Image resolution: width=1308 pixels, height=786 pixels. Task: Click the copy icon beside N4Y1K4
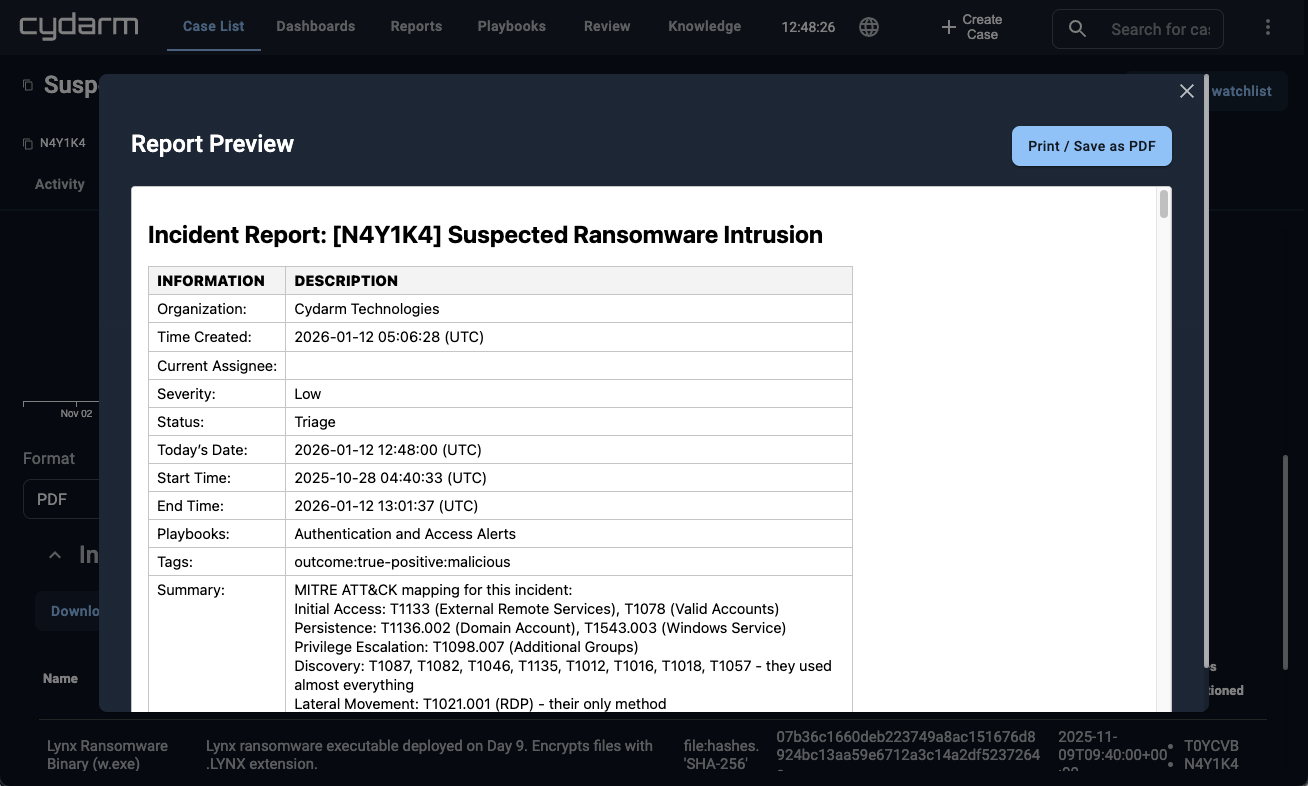pos(28,143)
